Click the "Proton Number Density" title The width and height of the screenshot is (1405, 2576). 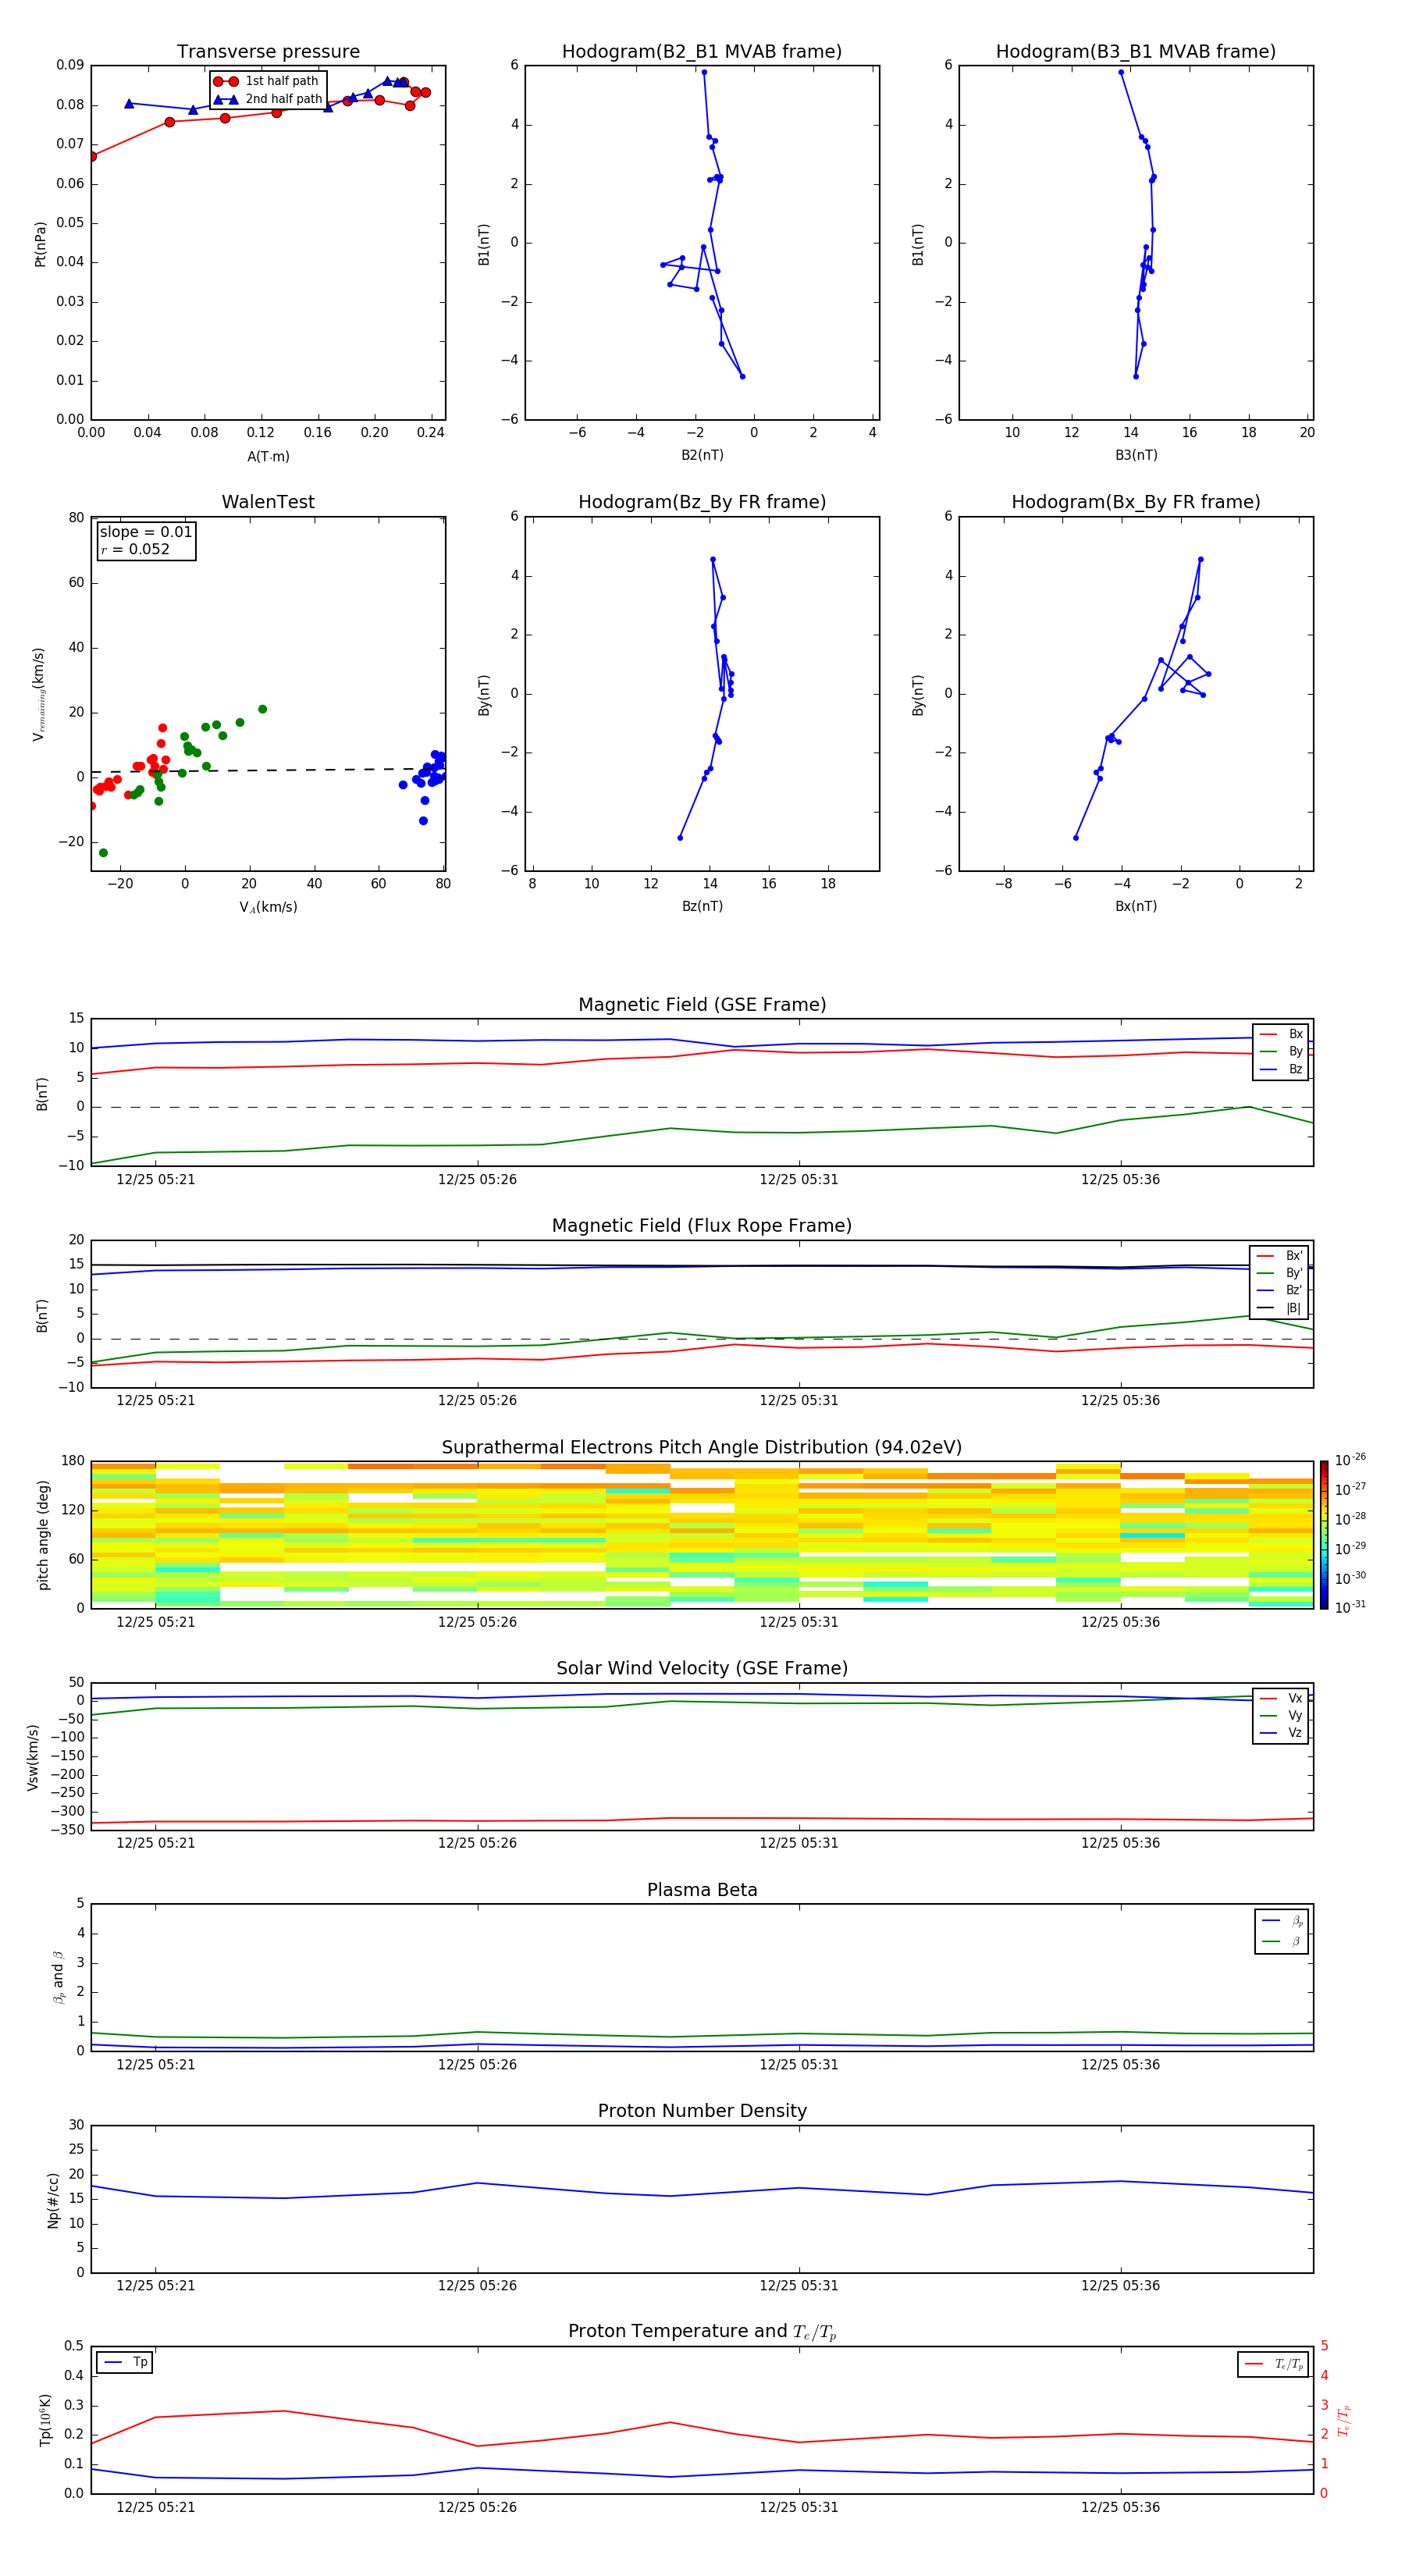coord(702,2112)
